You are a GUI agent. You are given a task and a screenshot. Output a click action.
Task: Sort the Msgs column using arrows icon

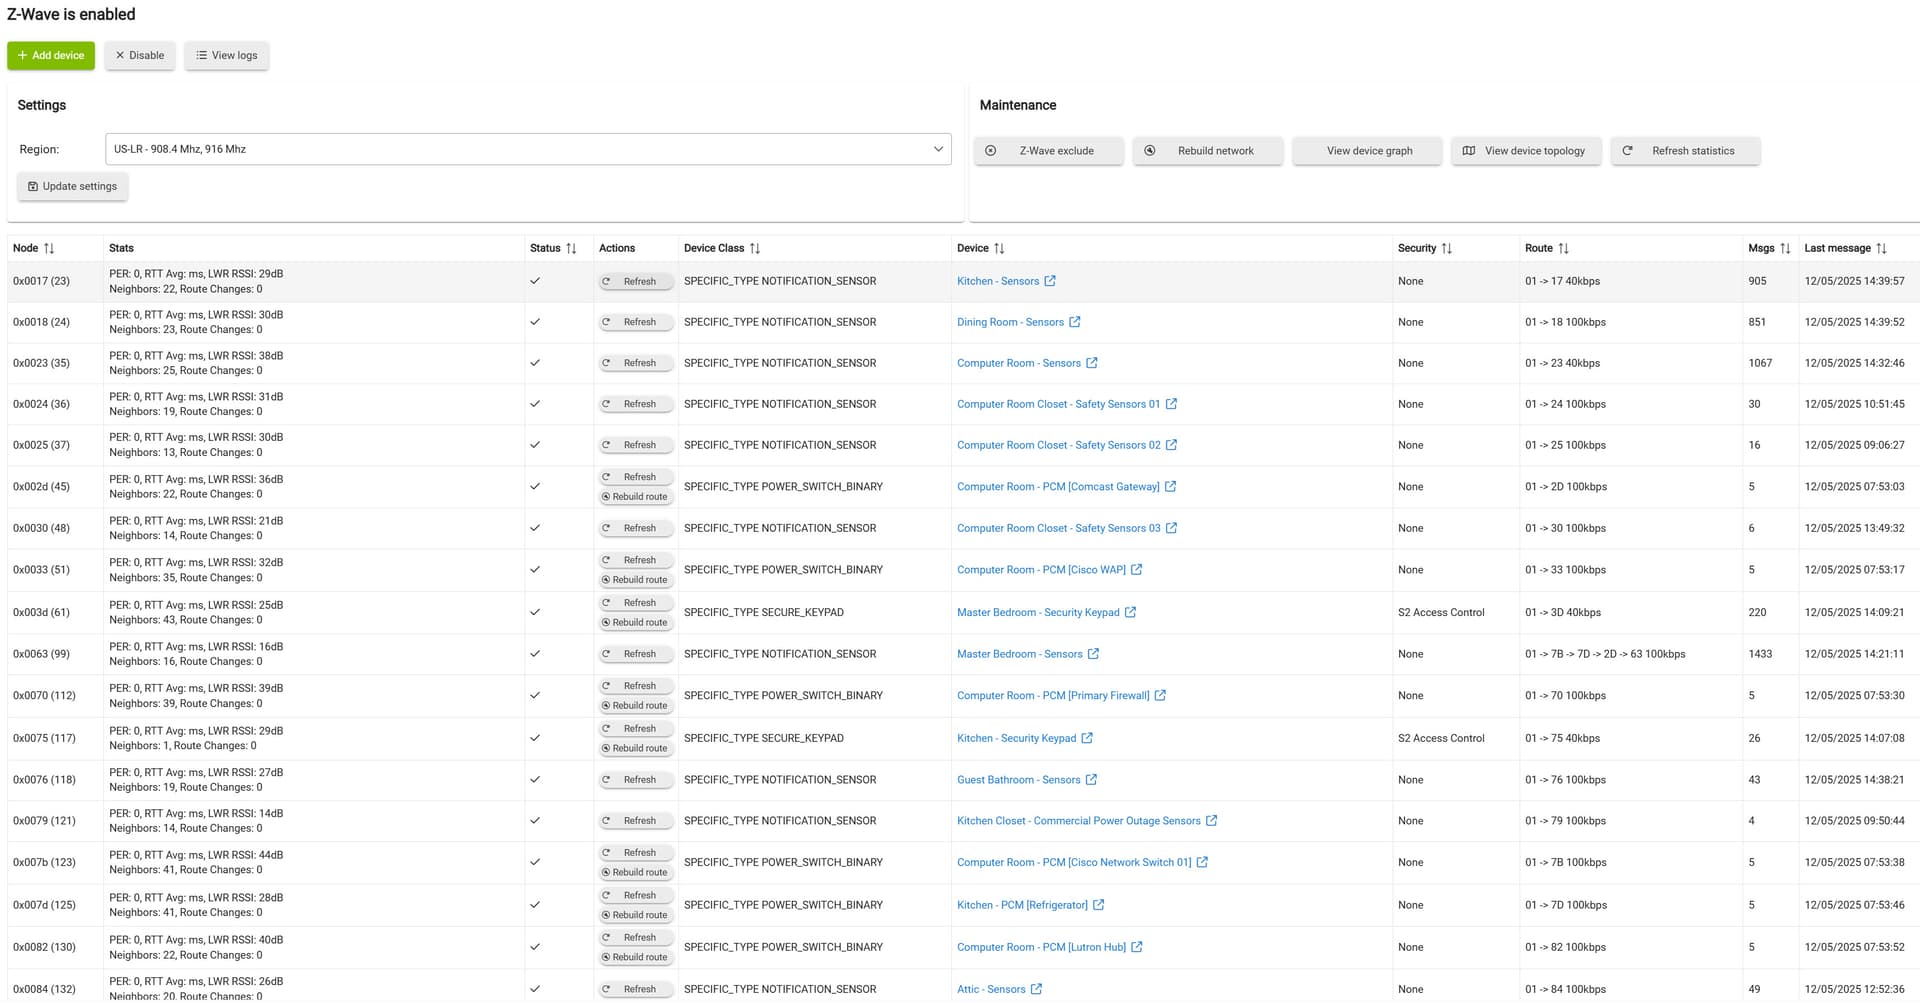tap(1785, 248)
